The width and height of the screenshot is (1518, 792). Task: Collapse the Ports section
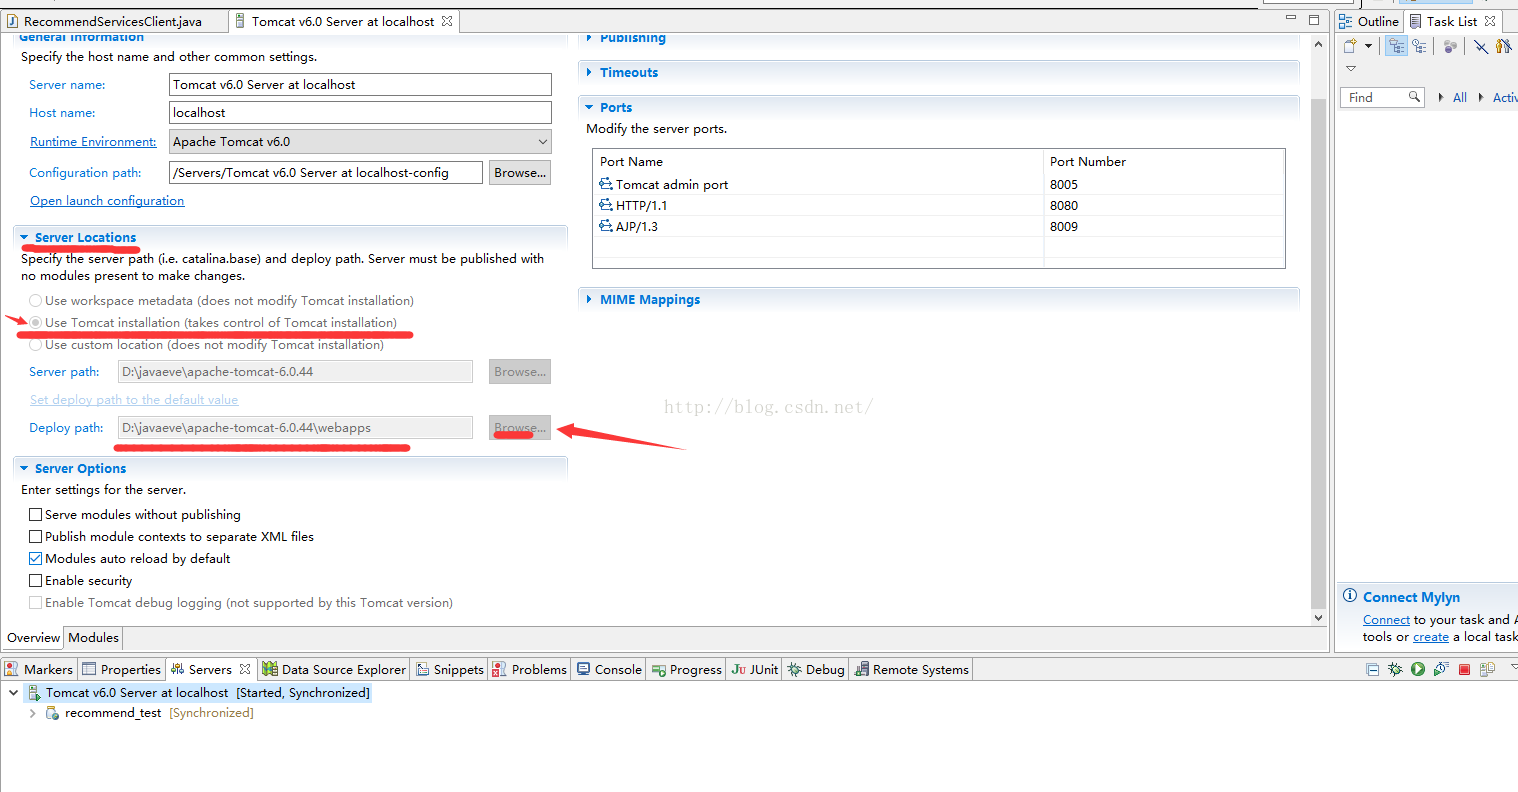590,107
